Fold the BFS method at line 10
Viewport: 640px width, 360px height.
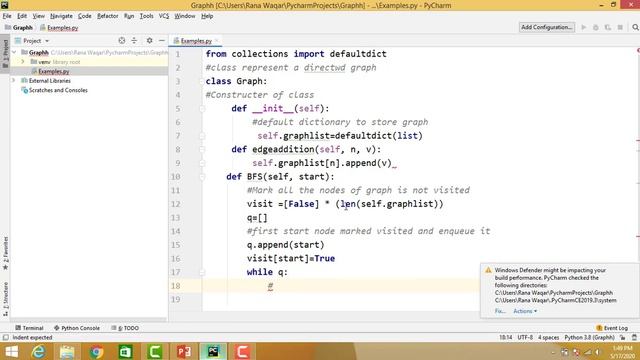click(x=202, y=177)
